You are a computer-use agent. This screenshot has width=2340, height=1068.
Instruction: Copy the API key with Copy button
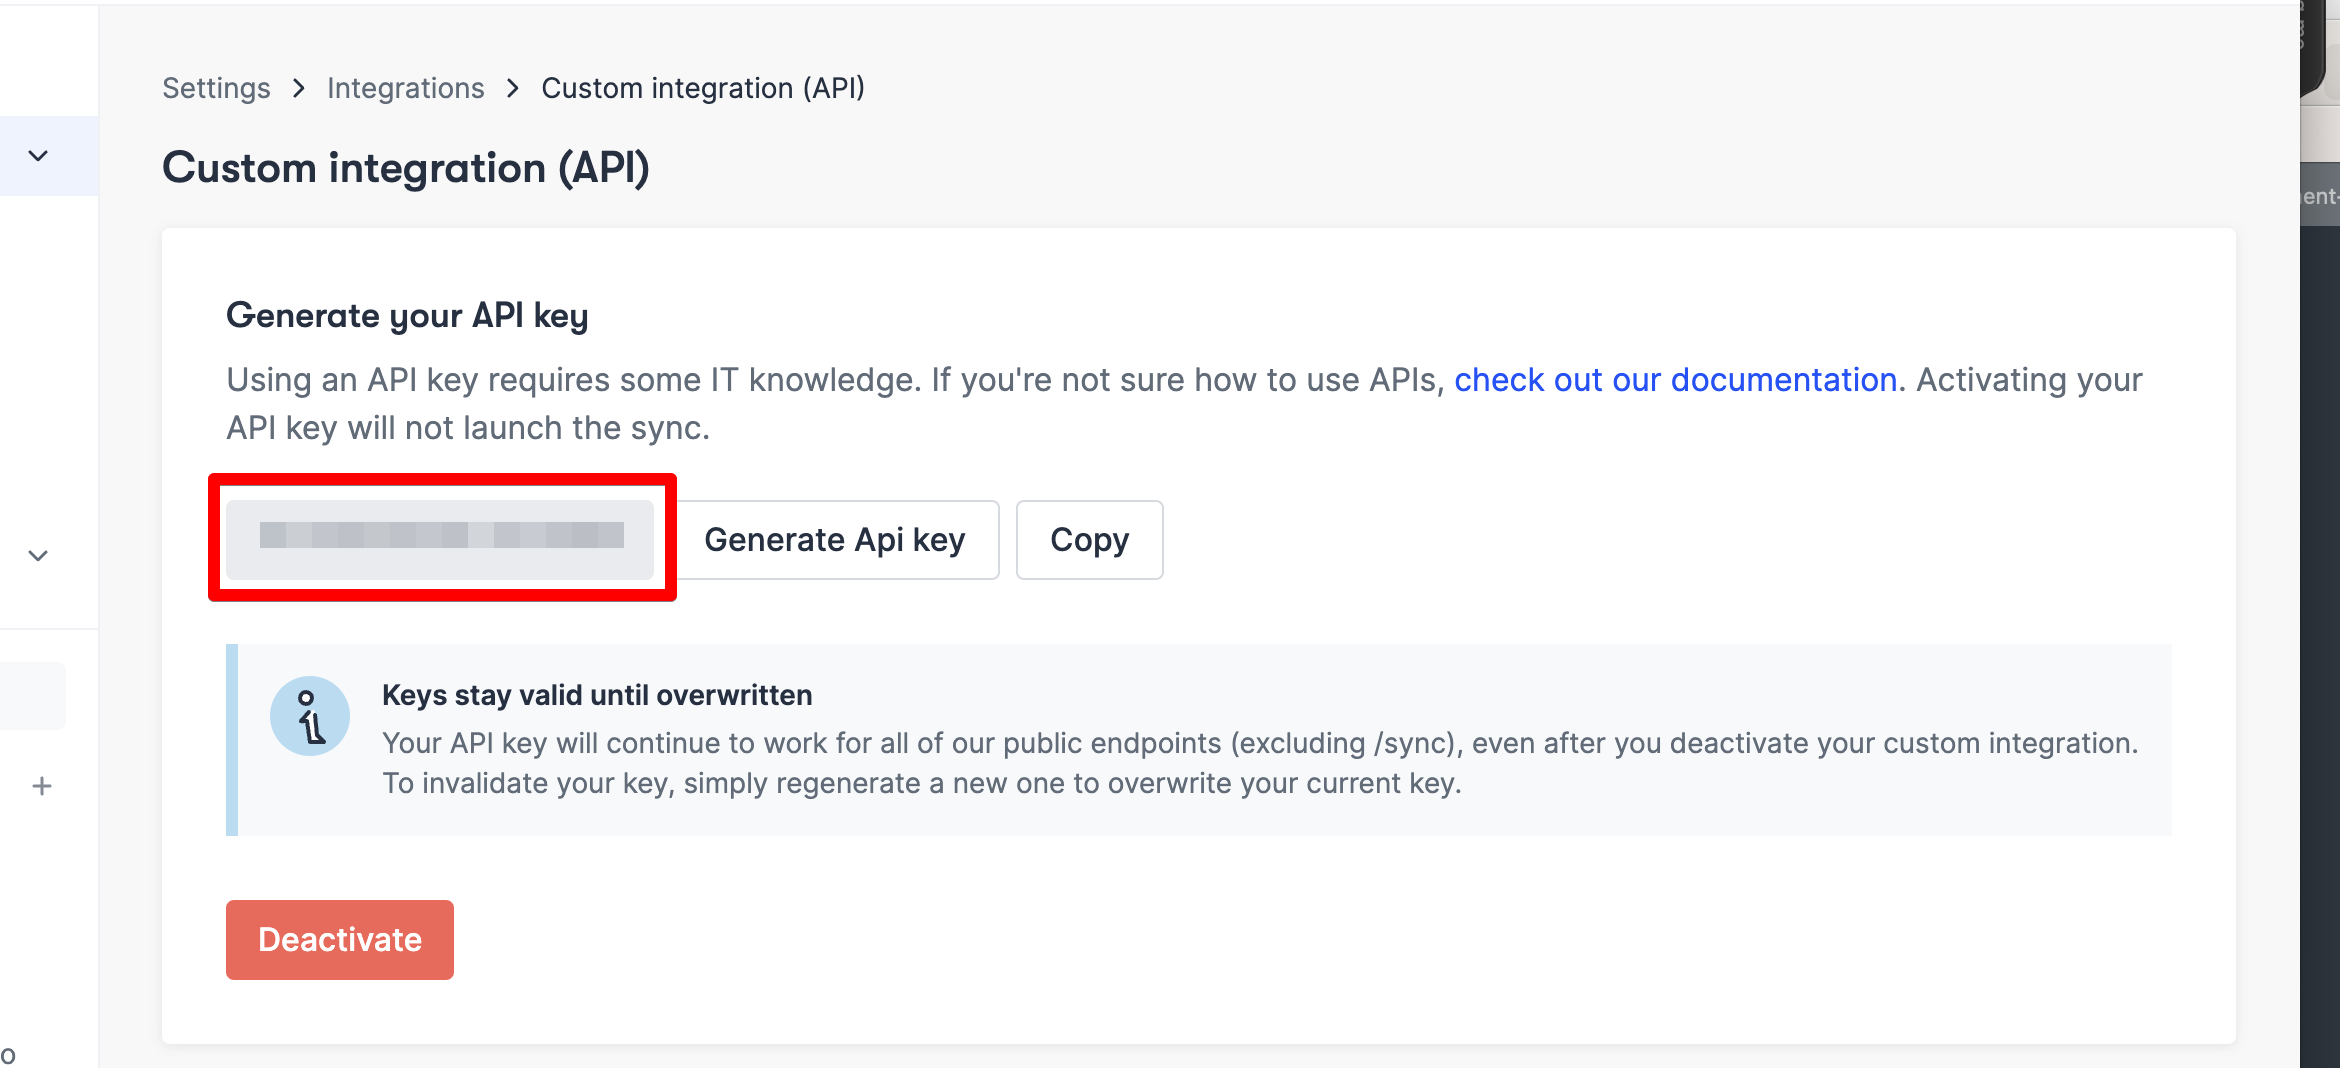coord(1089,540)
